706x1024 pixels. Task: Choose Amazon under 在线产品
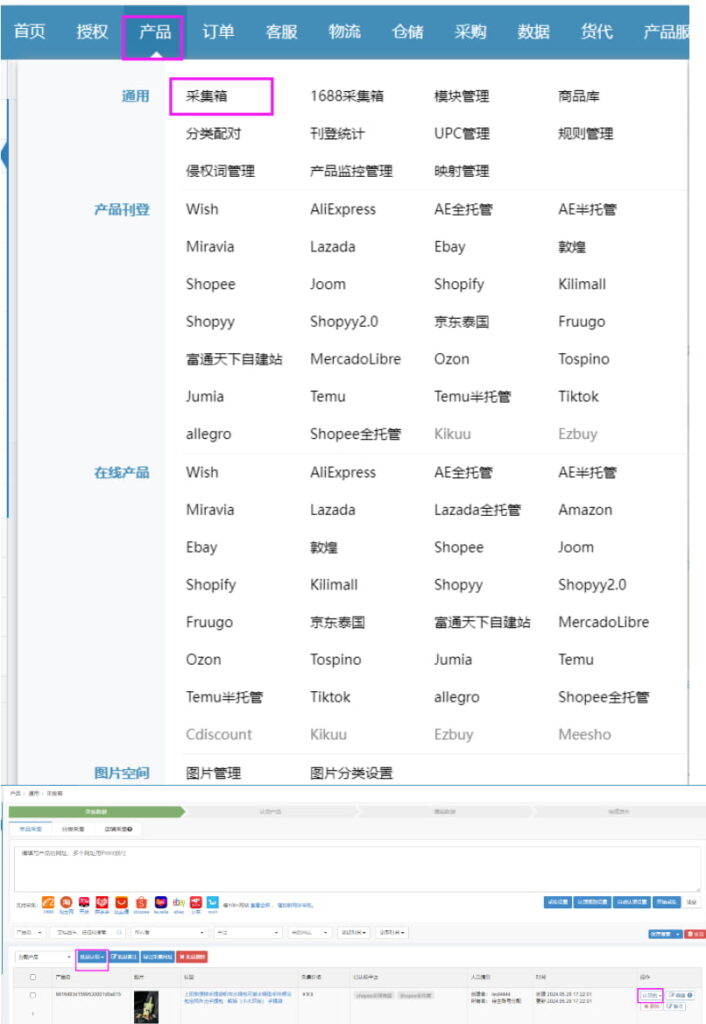[585, 509]
